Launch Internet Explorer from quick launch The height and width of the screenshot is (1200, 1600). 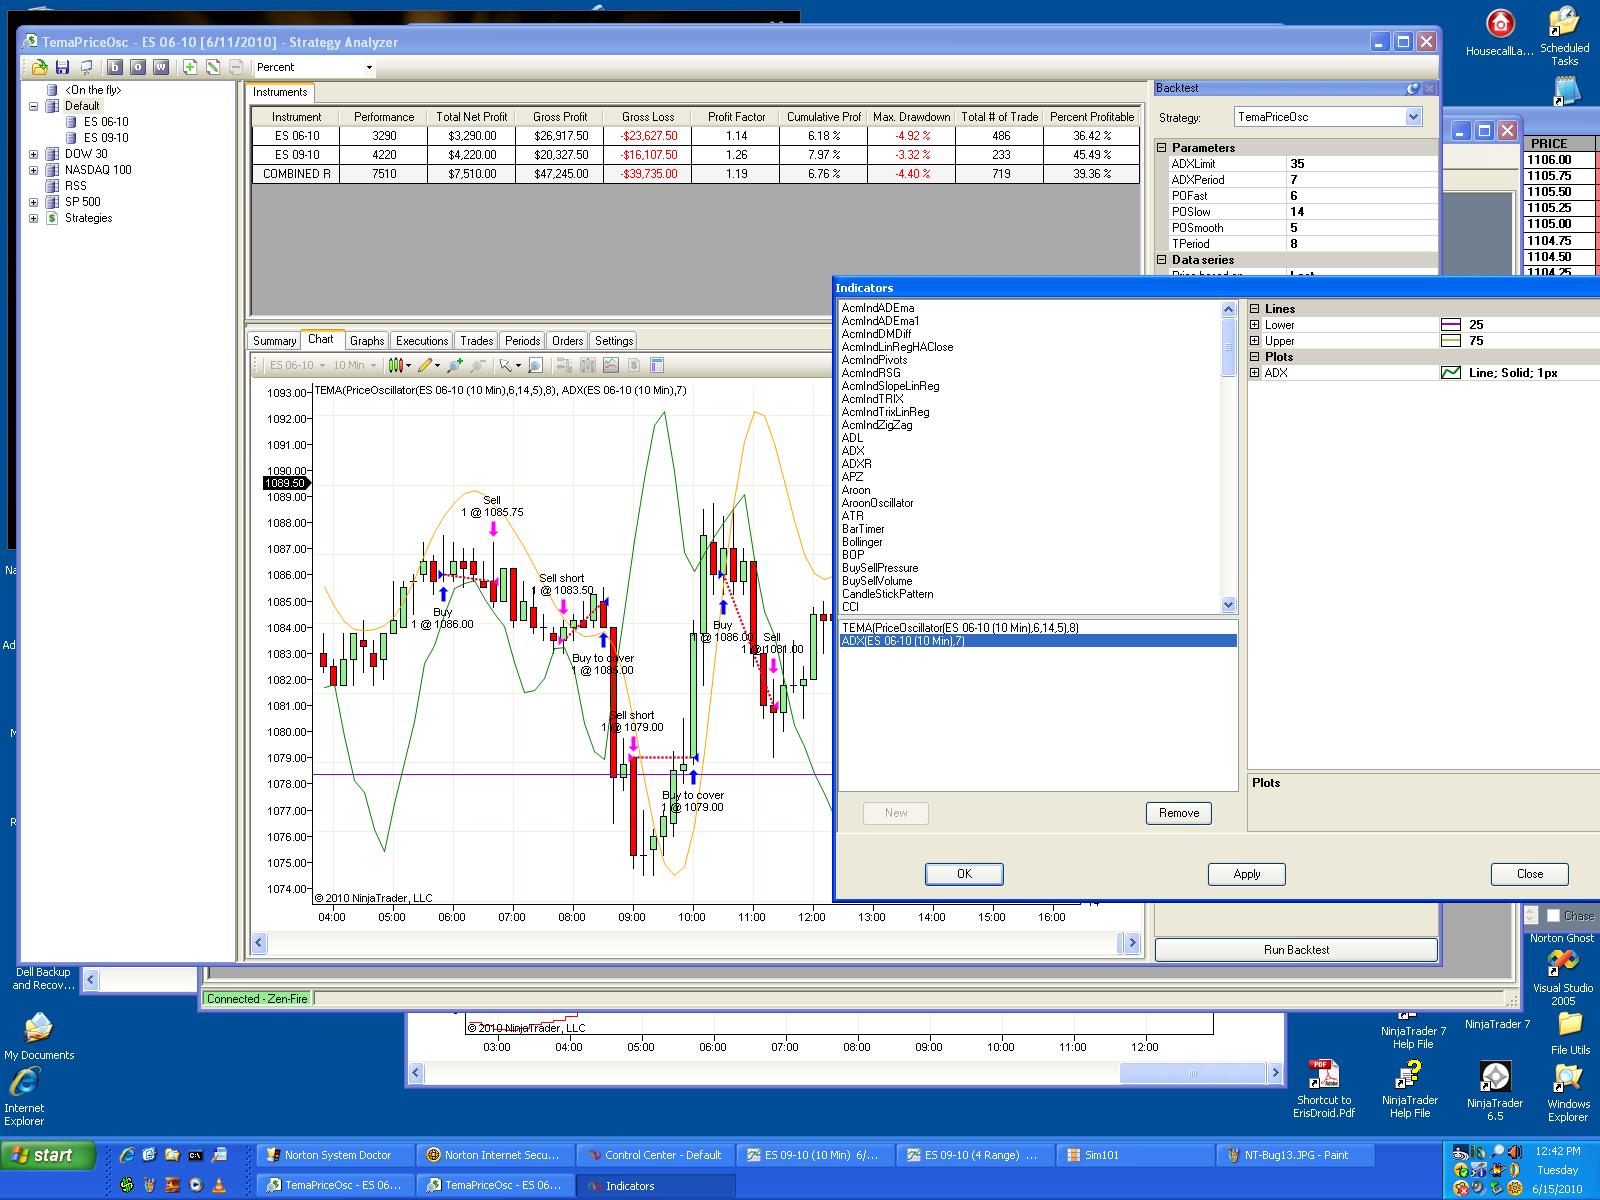tap(126, 1156)
